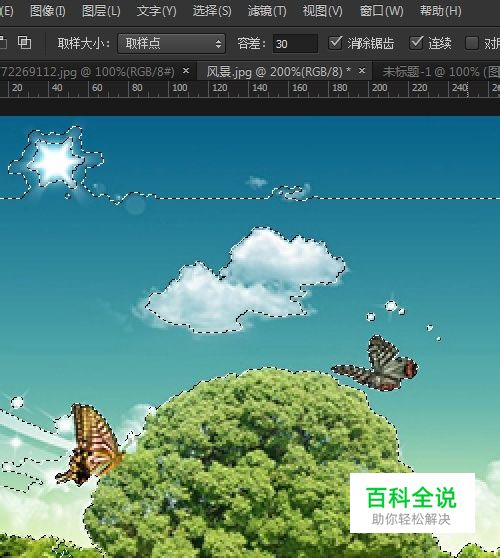Viewport: 500px width, 558px height.
Task: Open the 帮助(H) menu
Action: click(x=441, y=11)
